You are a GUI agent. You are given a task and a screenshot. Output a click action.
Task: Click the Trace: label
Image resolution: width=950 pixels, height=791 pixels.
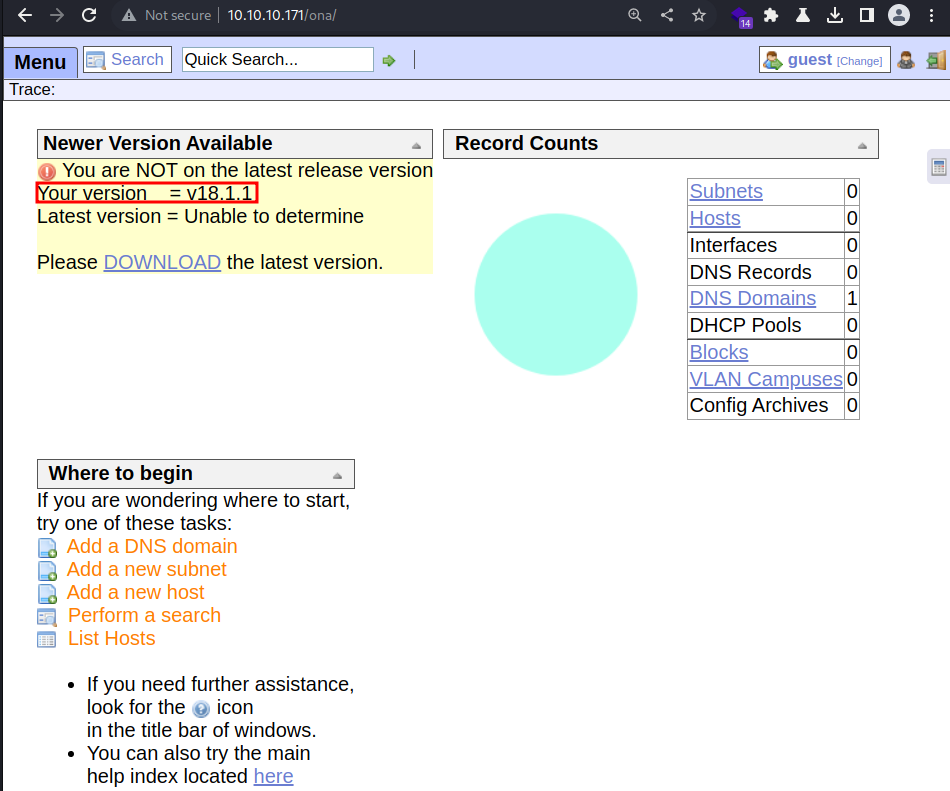click(x=32, y=90)
